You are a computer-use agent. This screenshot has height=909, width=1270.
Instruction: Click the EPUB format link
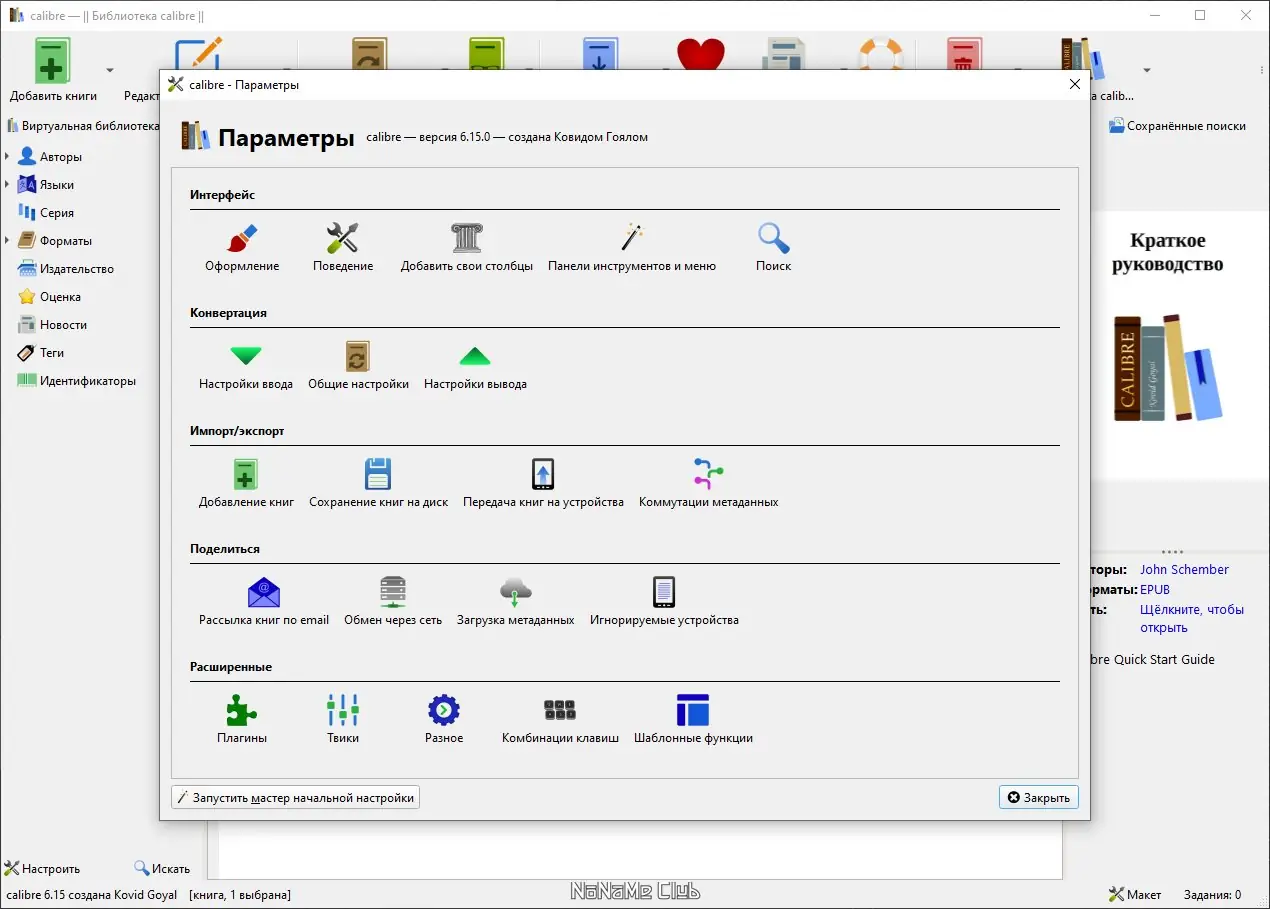tap(1155, 589)
